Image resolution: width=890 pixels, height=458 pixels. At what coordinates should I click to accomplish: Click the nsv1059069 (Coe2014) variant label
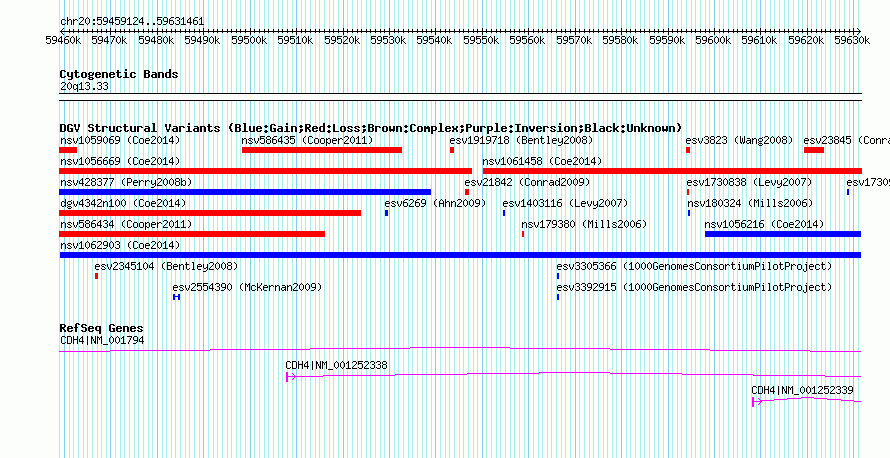tap(120, 140)
